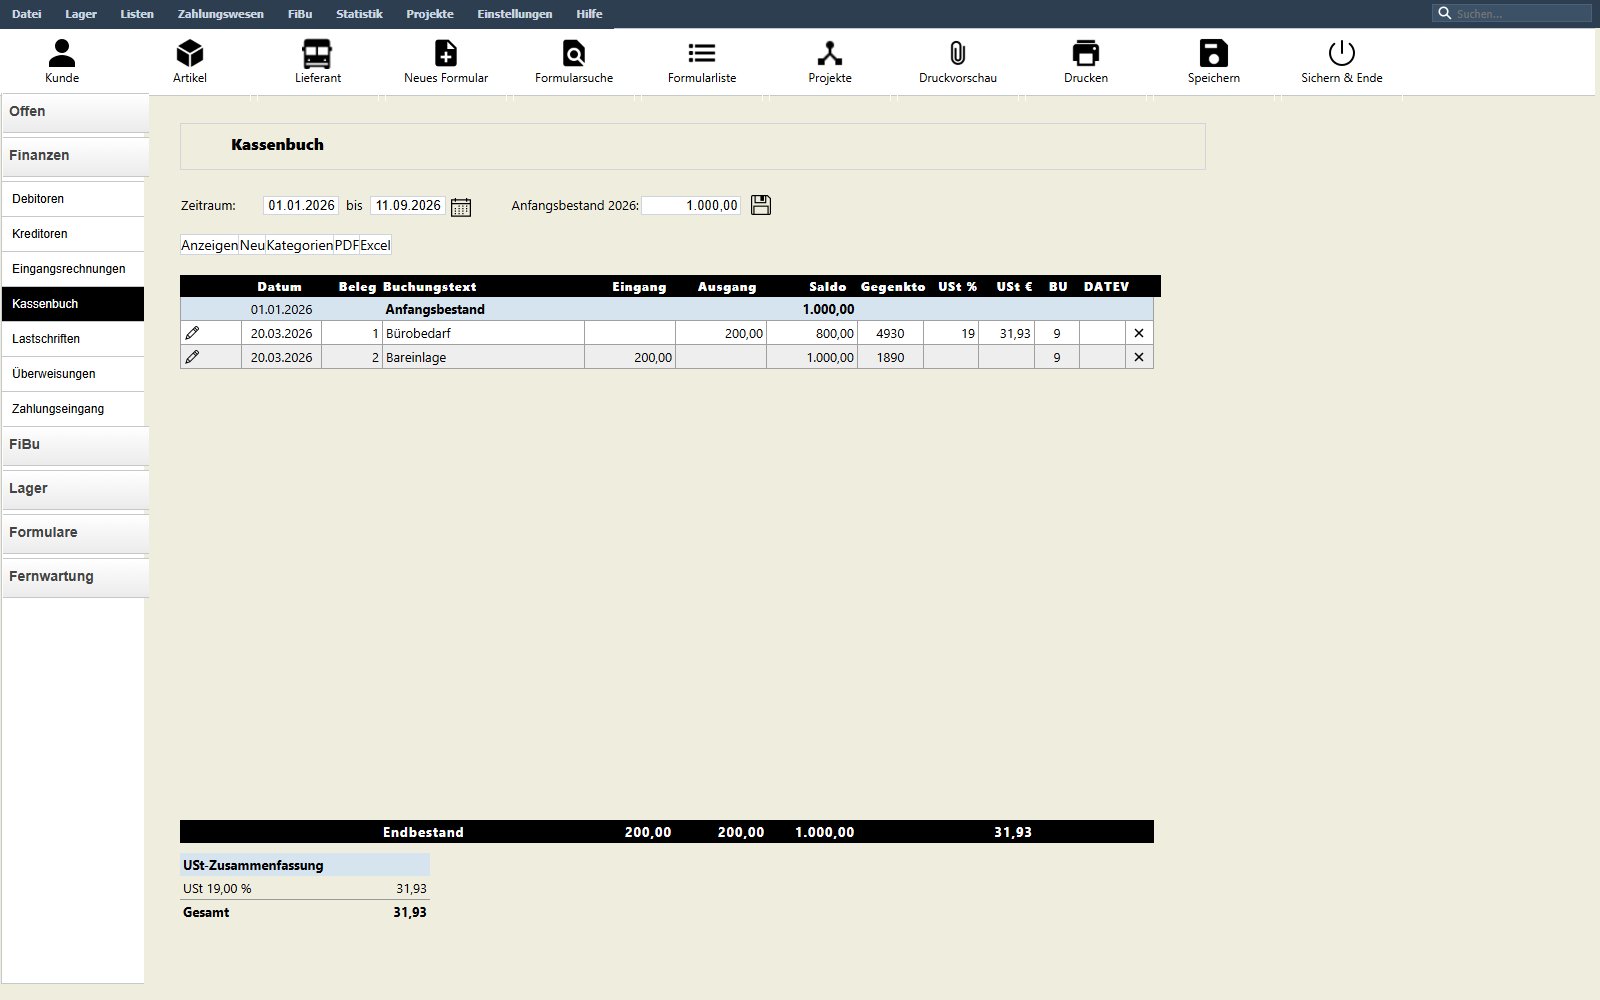Viewport: 1600px width, 1000px height.
Task: Click the Anzeigen button
Action: coord(209,245)
